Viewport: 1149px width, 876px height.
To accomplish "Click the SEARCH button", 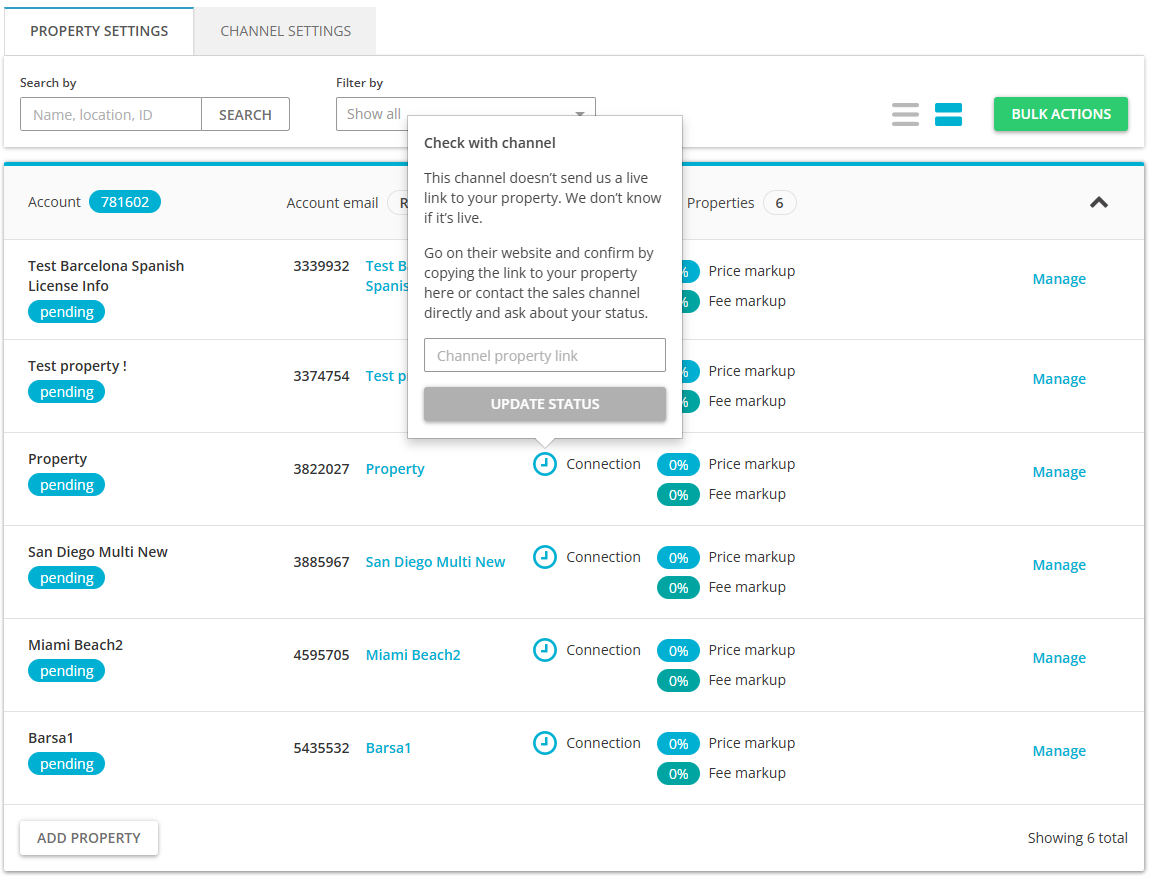I will click(245, 114).
